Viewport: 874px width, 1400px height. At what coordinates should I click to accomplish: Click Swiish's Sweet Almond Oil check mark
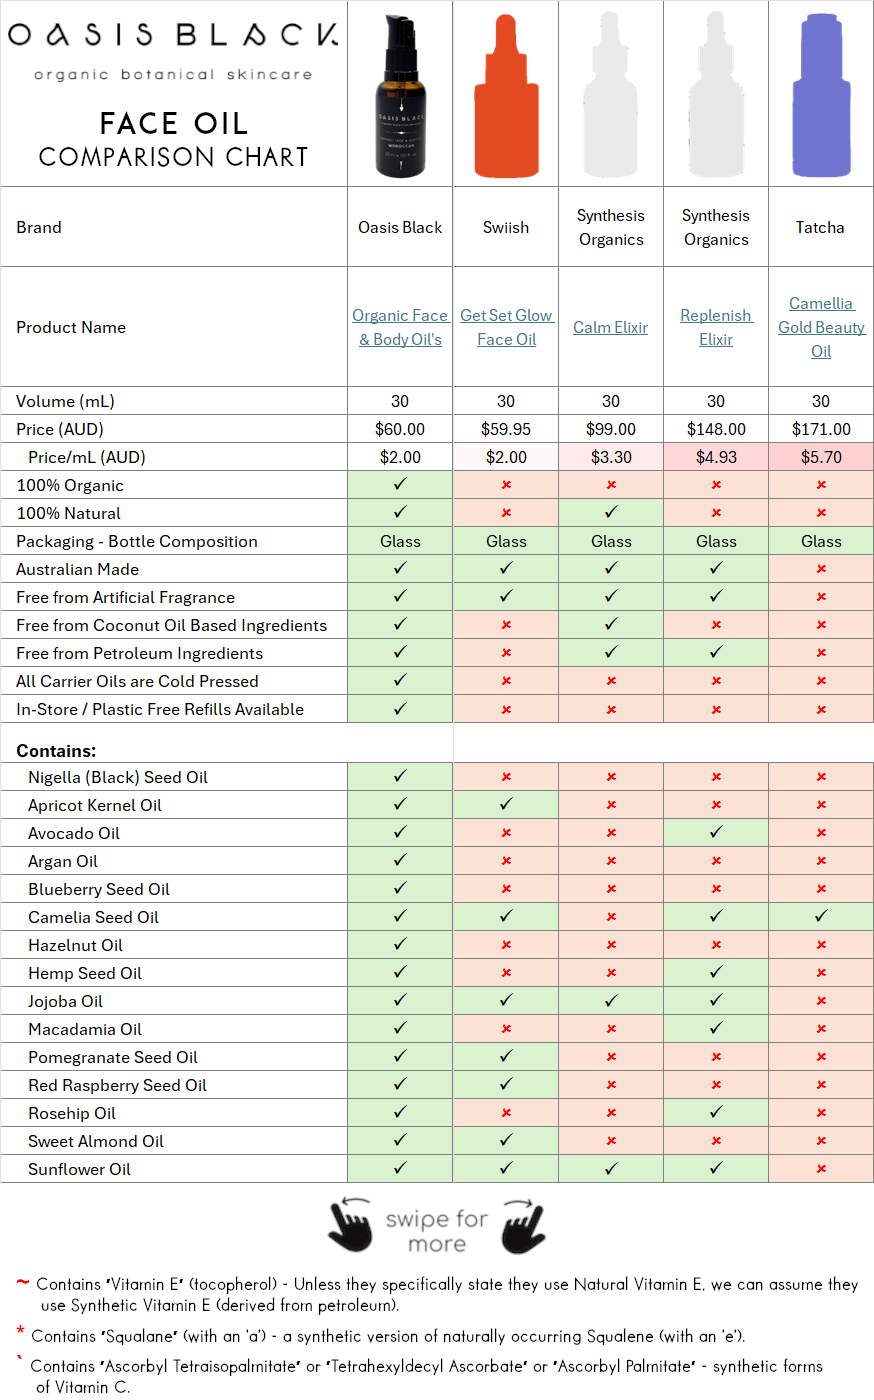click(x=506, y=1140)
